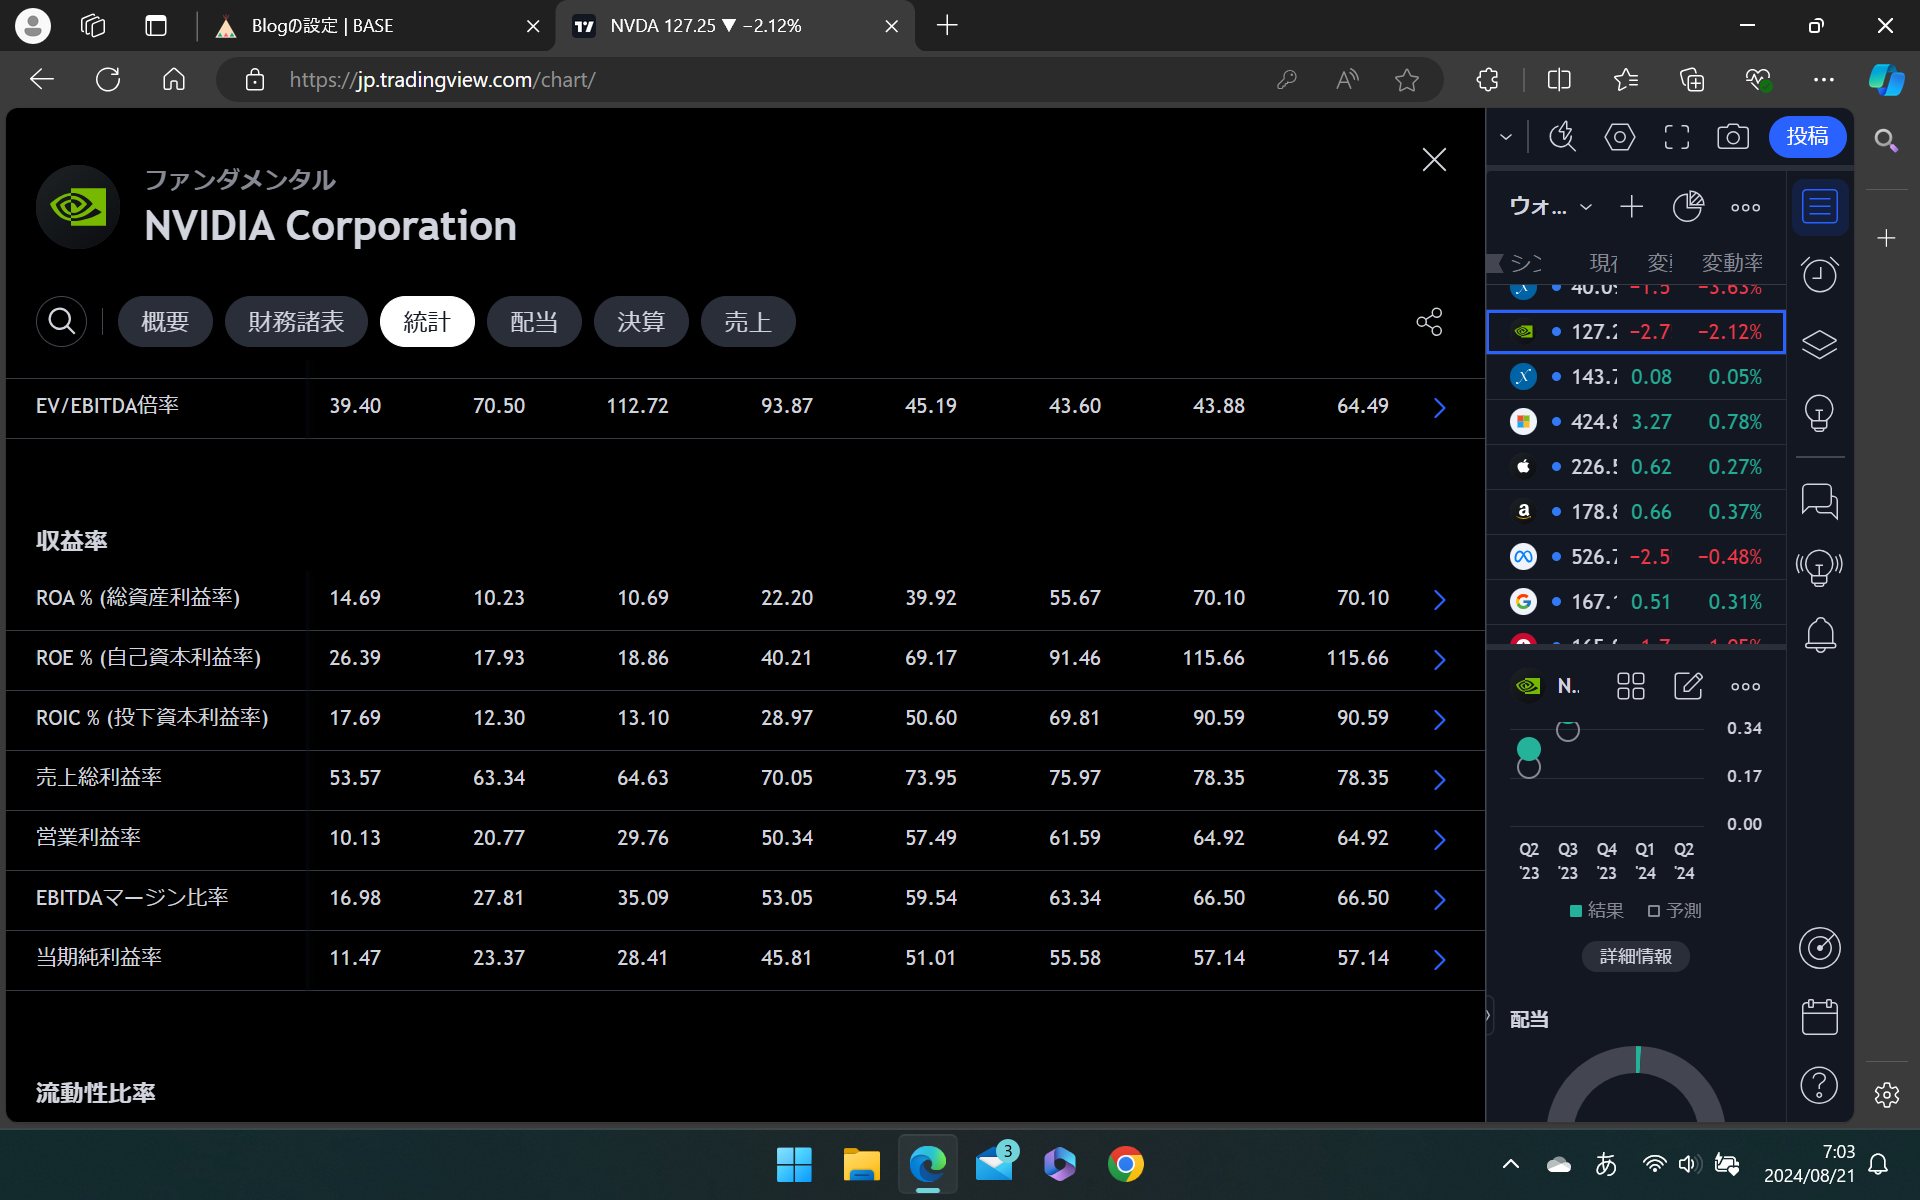
Task: Search fundamentals with the magnifier icon
Action: 61,322
